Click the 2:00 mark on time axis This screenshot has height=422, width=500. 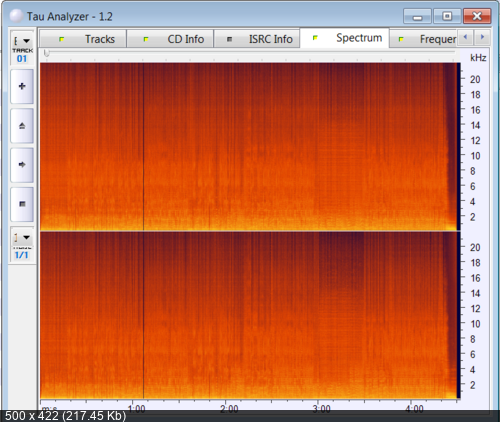pyautogui.click(x=229, y=408)
